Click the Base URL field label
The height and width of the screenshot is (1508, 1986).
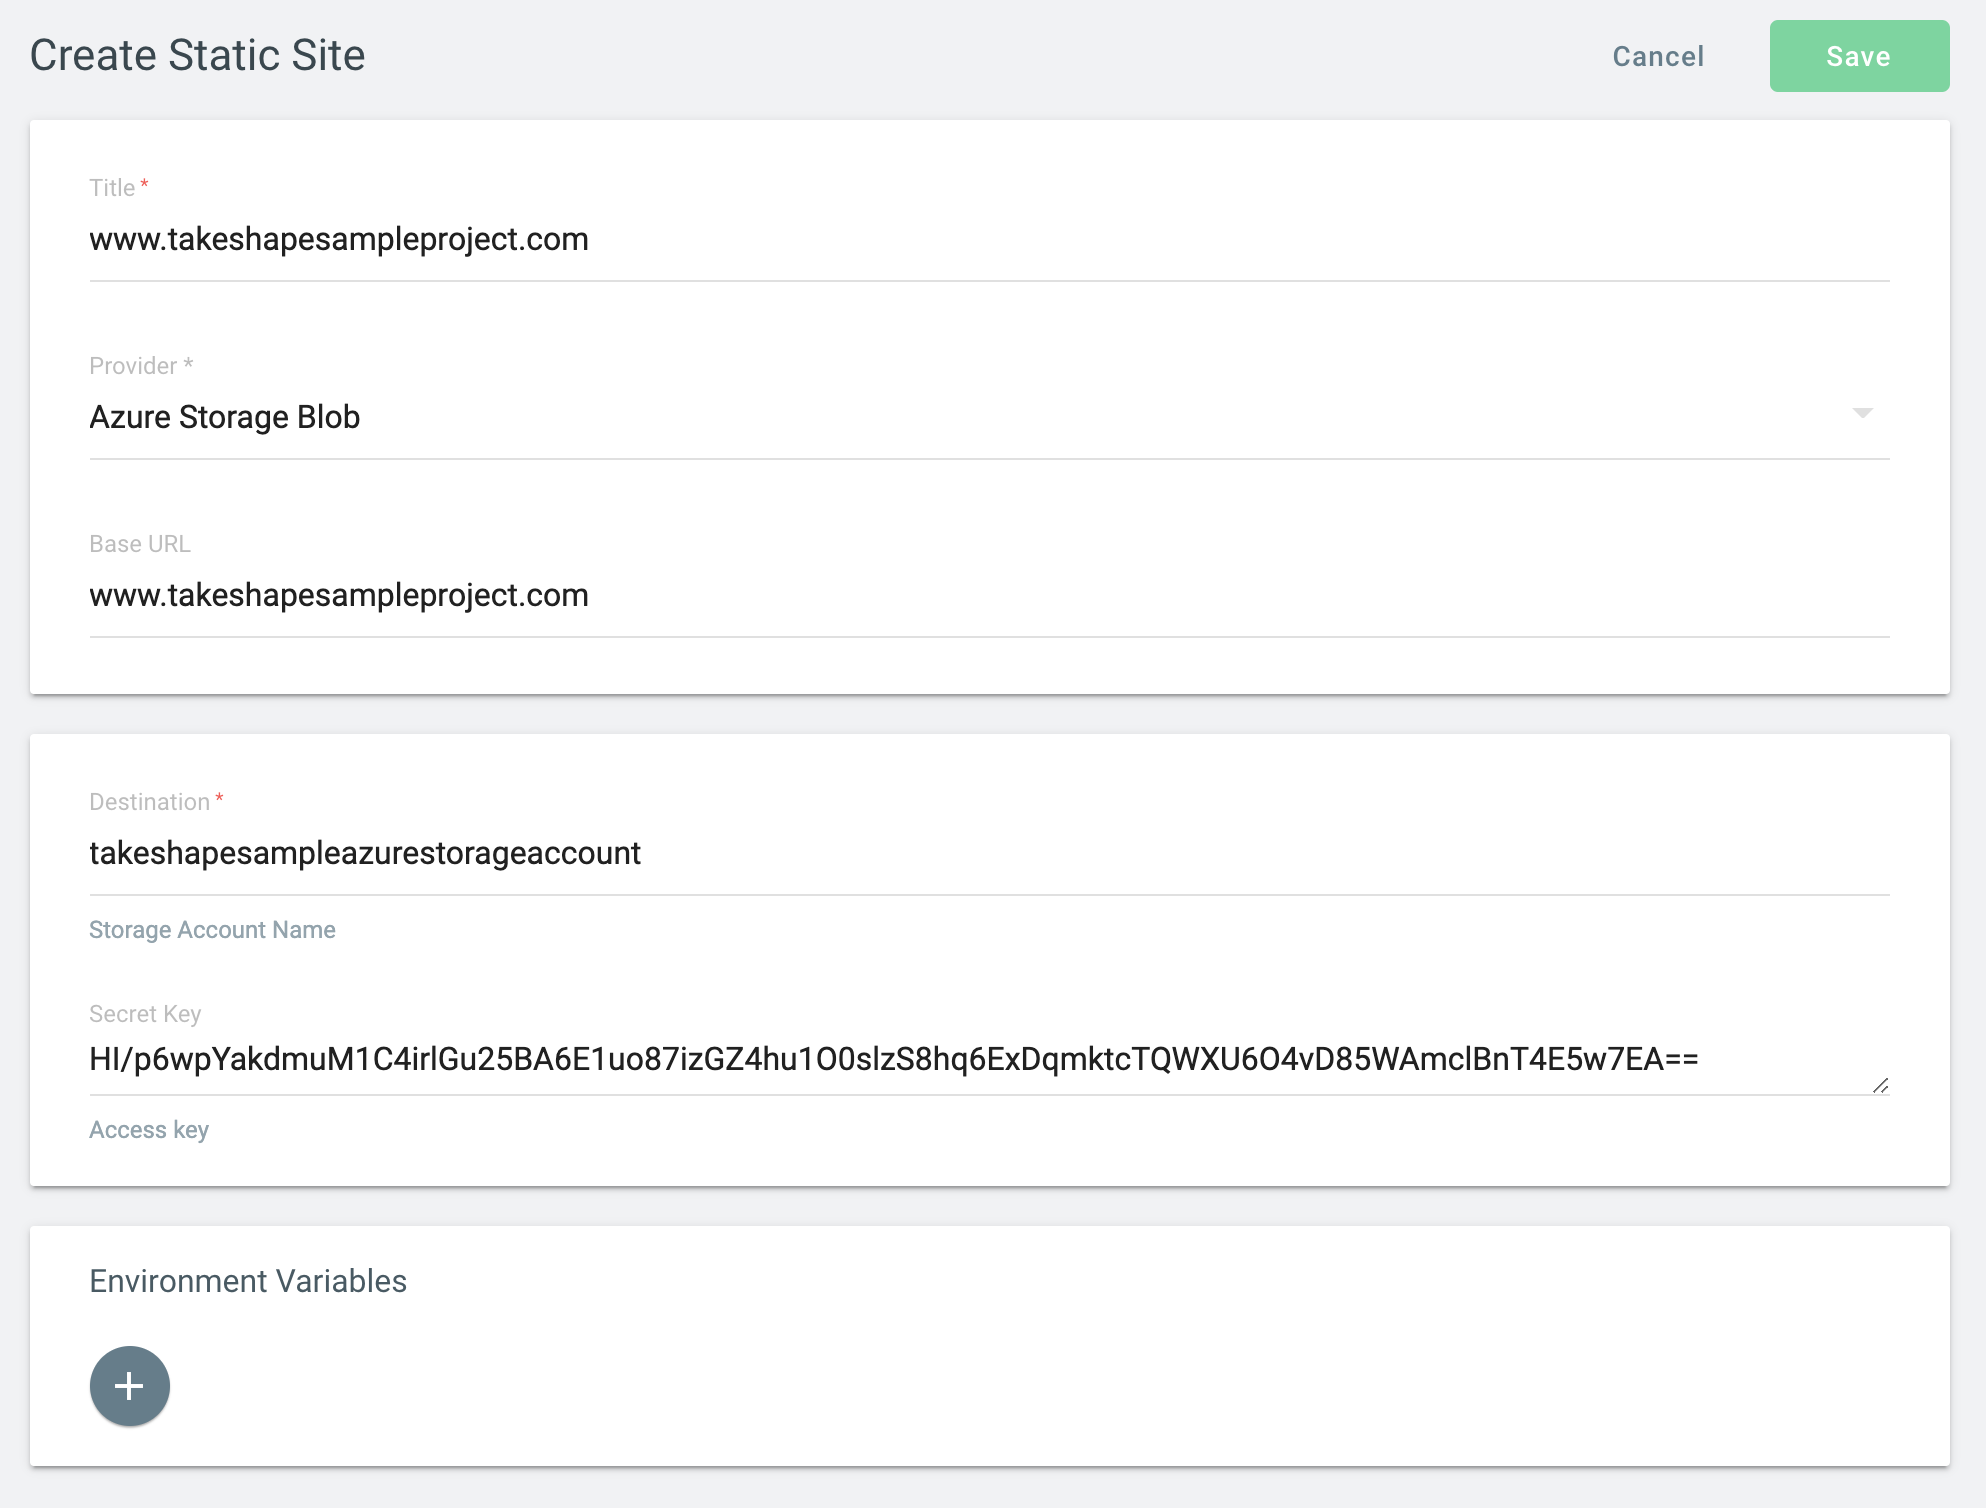tap(140, 544)
